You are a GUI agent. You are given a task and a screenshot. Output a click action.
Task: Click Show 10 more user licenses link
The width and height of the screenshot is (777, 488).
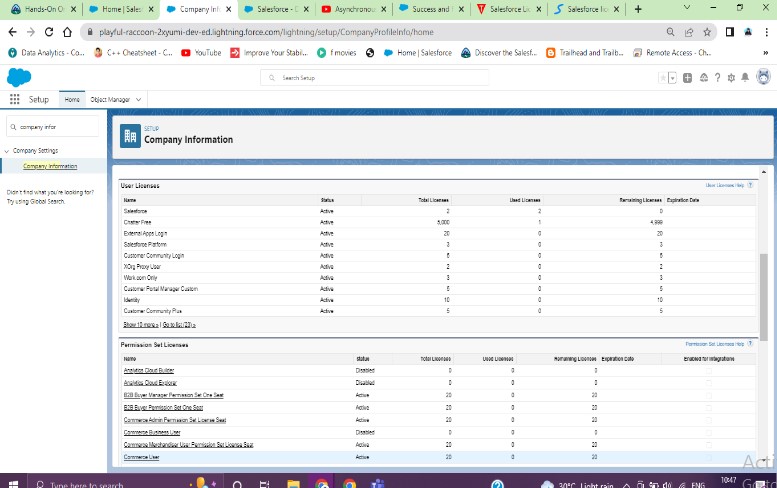pyautogui.click(x=141, y=325)
